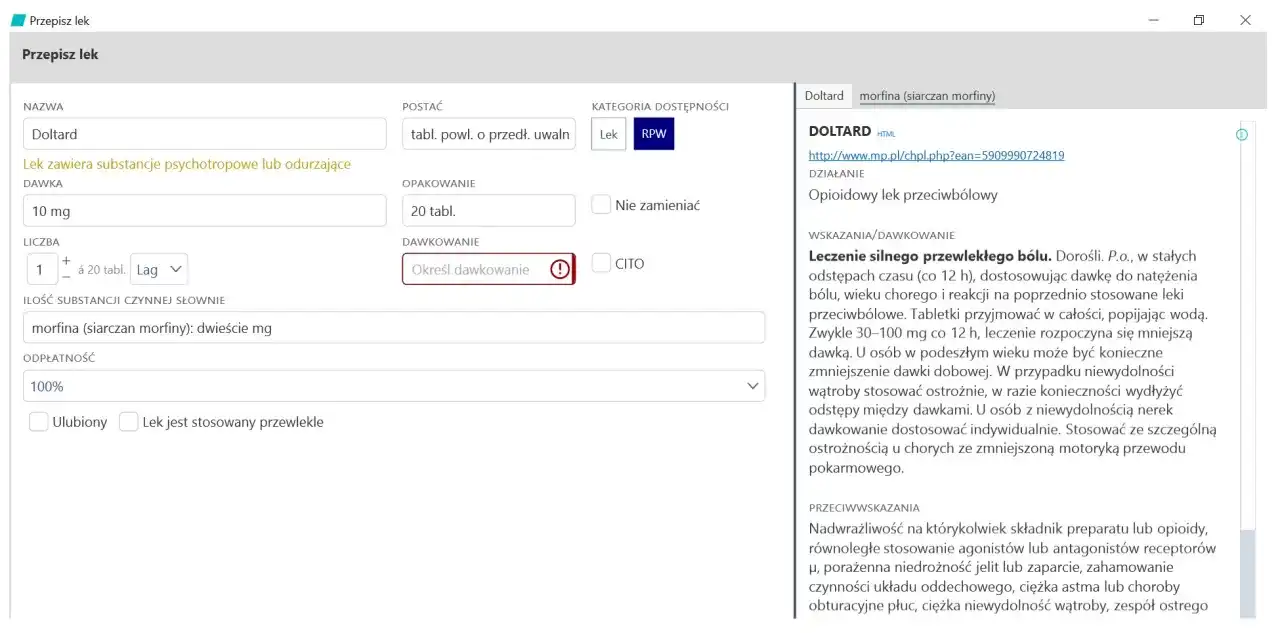Screen dimensions: 1280x633
Task: Click the teal info icon in the drug panel
Action: coord(1241,133)
